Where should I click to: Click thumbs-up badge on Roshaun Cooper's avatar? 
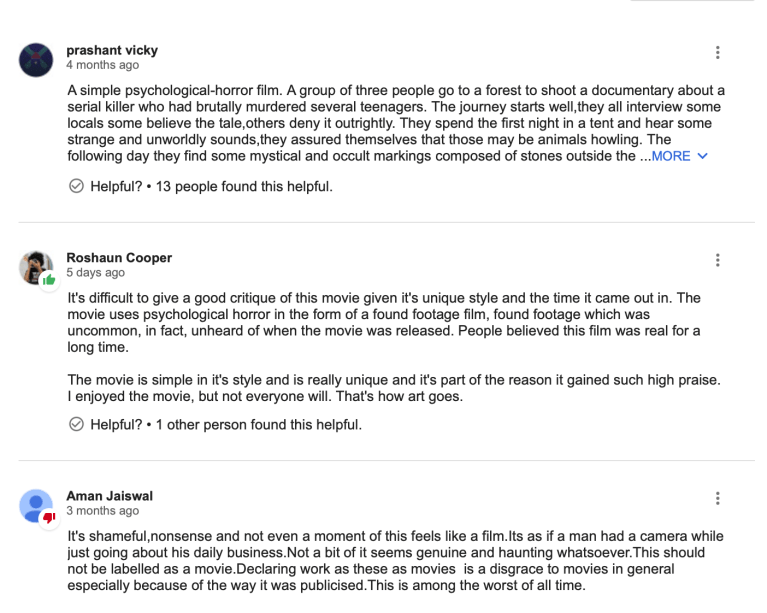[x=48, y=279]
